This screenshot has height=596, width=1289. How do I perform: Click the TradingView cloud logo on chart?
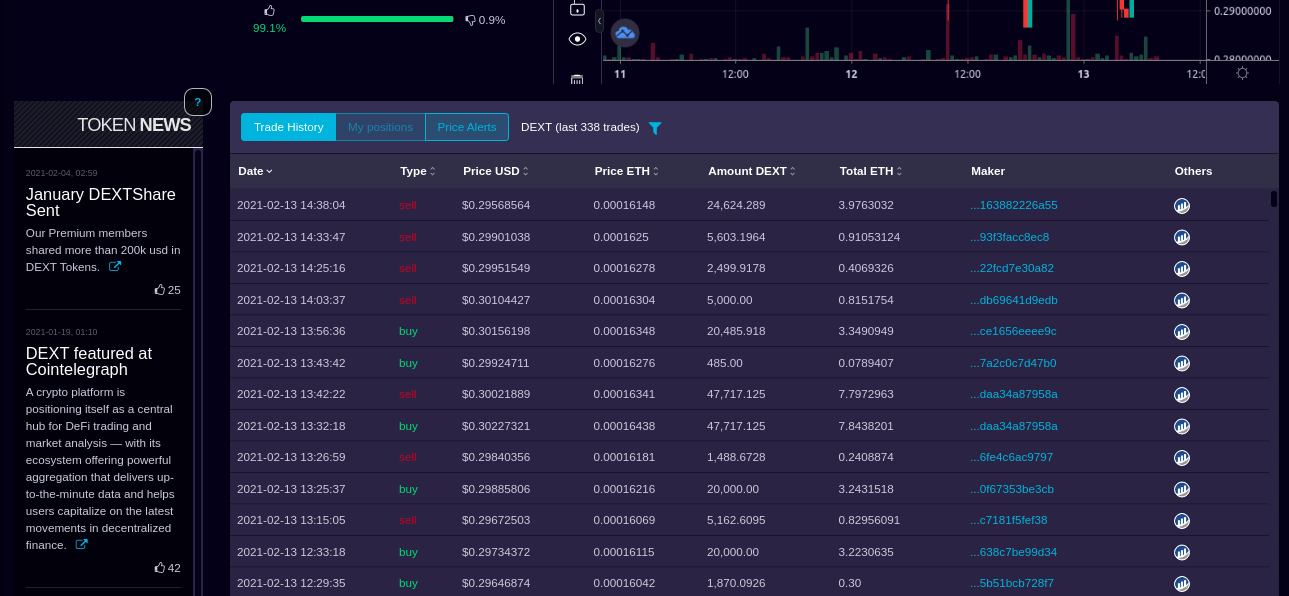[x=625, y=33]
